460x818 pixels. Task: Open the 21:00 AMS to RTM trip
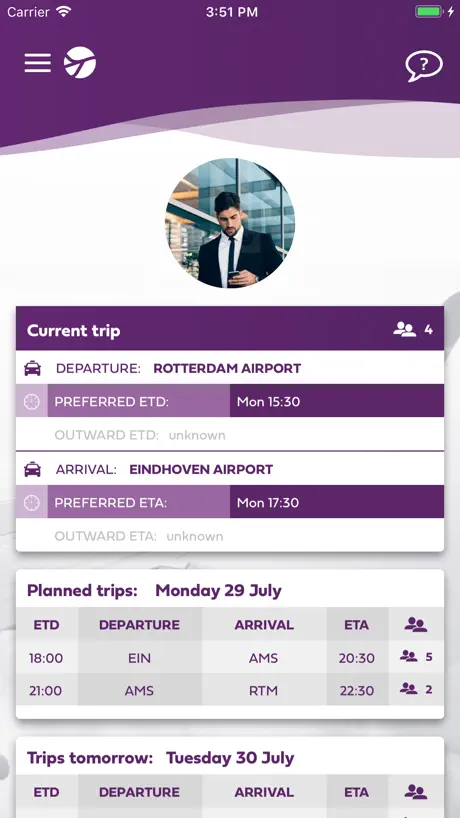[x=230, y=690]
